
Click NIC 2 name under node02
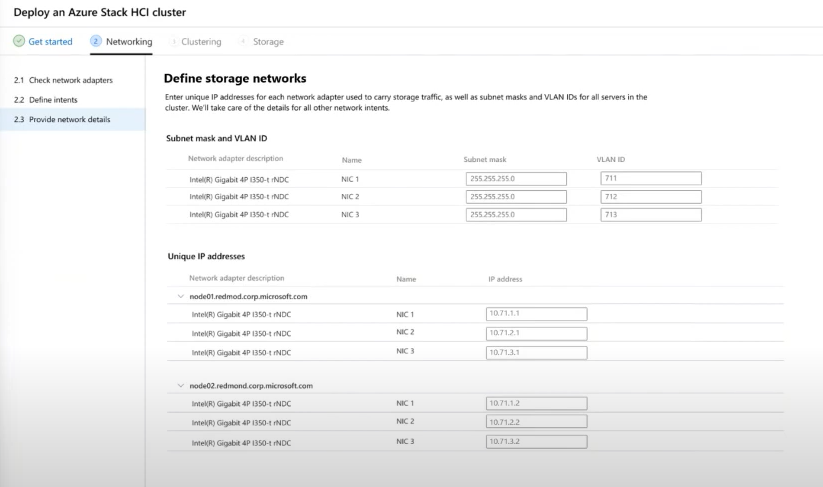click(405, 421)
